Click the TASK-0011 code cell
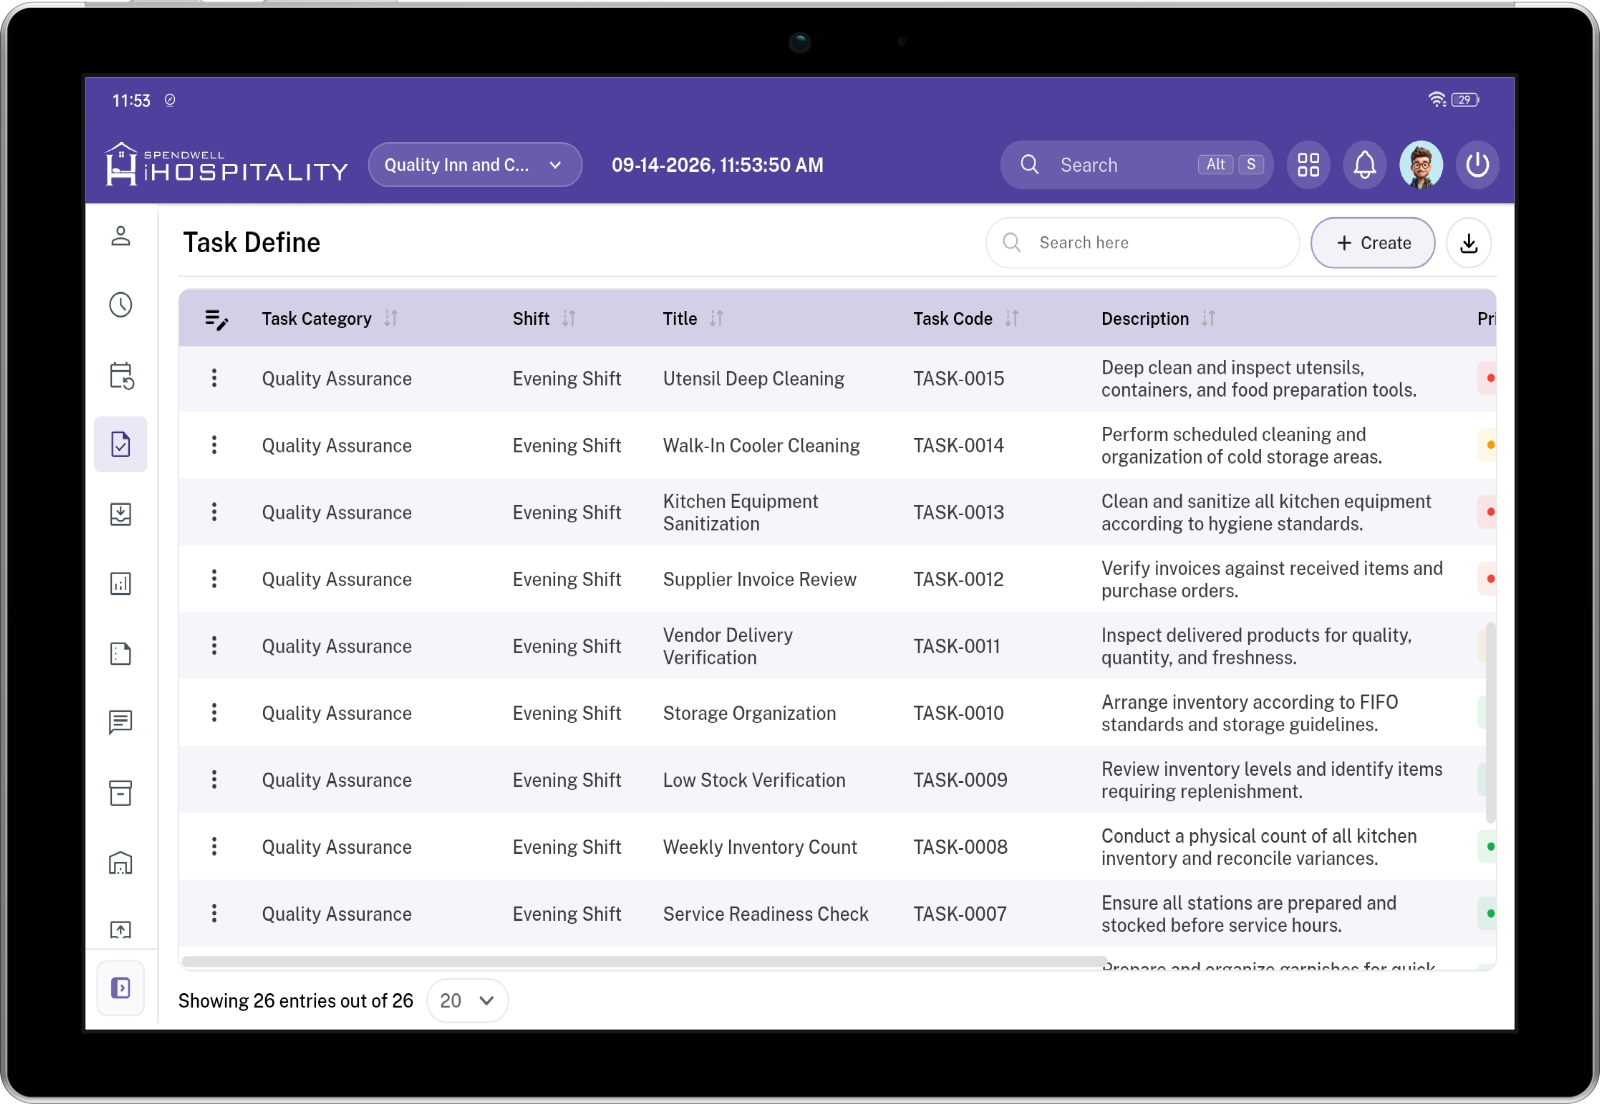 957,646
